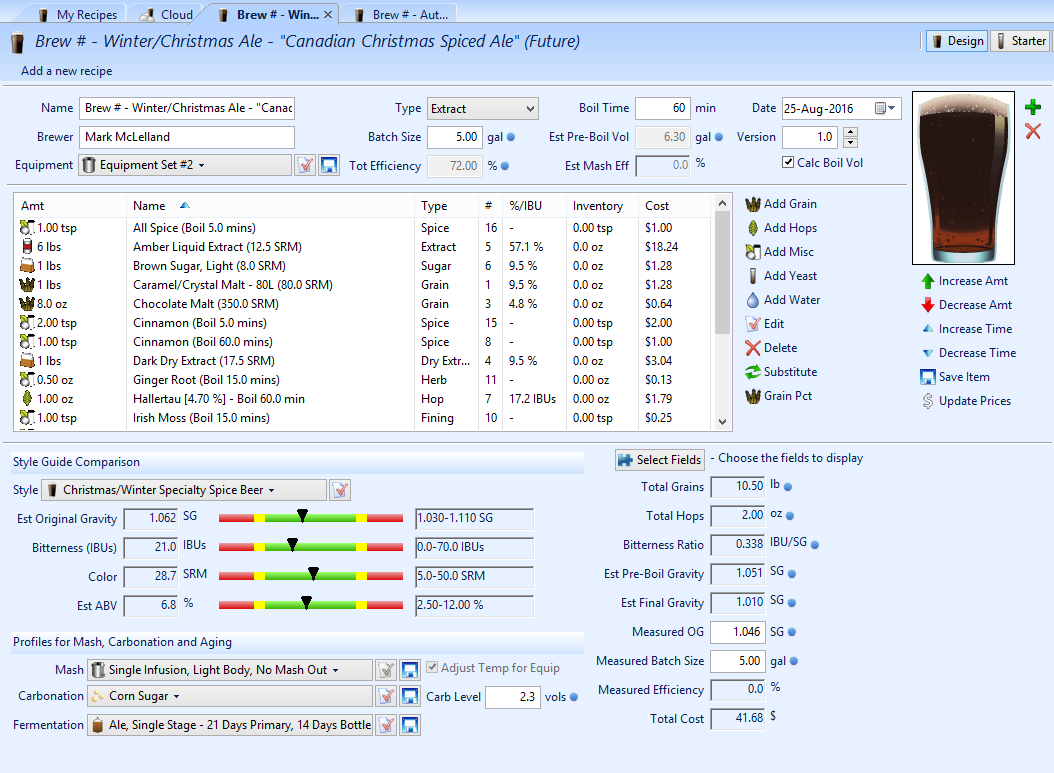Delete the selected ingredient

(x=771, y=348)
